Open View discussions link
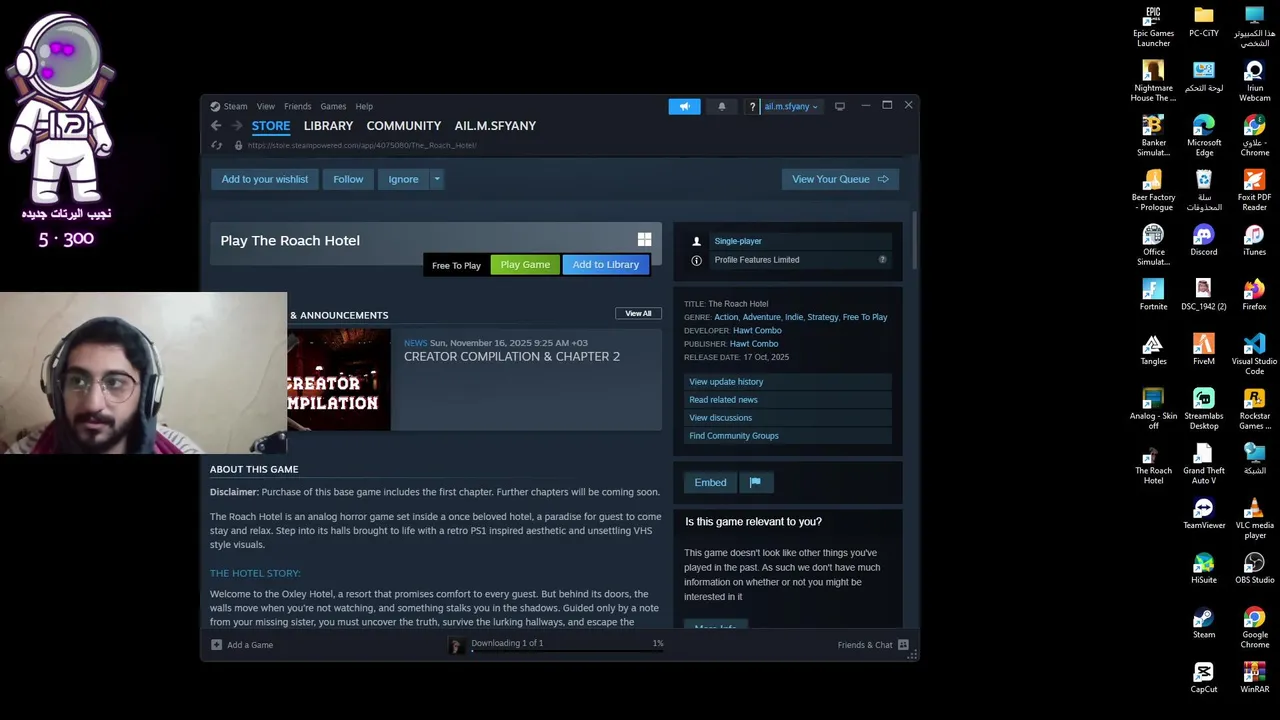1280x720 pixels. click(788, 418)
